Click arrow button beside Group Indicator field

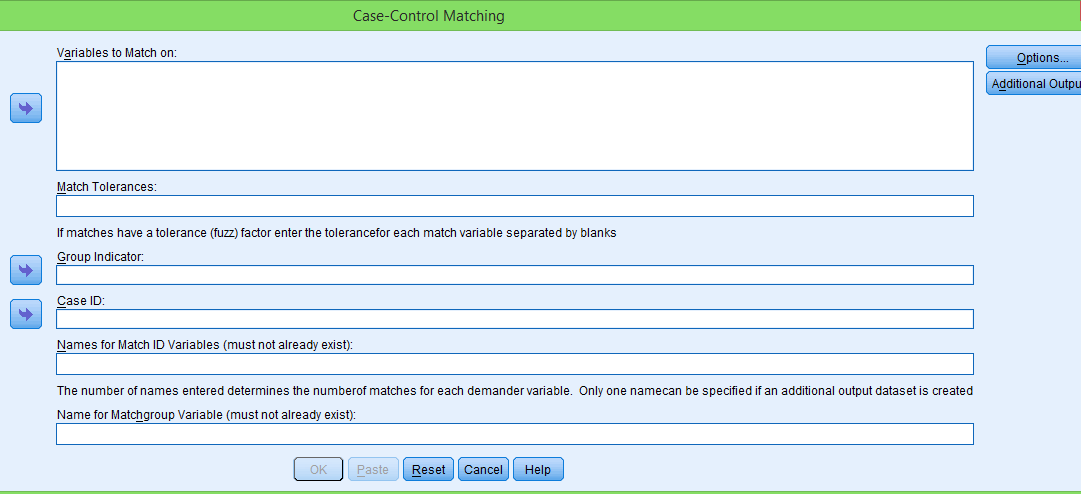coord(26,269)
